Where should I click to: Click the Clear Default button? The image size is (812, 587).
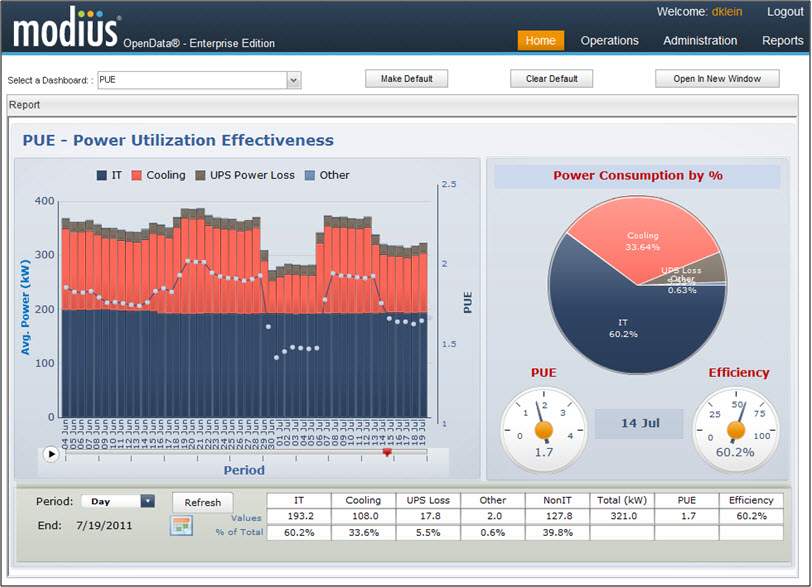(551, 79)
